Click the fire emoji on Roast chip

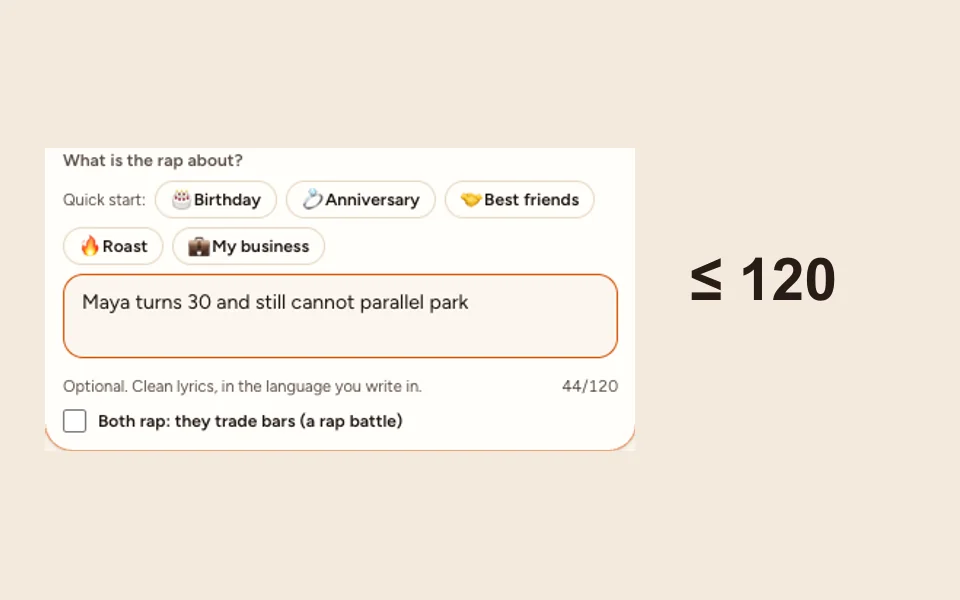pyautogui.click(x=89, y=246)
